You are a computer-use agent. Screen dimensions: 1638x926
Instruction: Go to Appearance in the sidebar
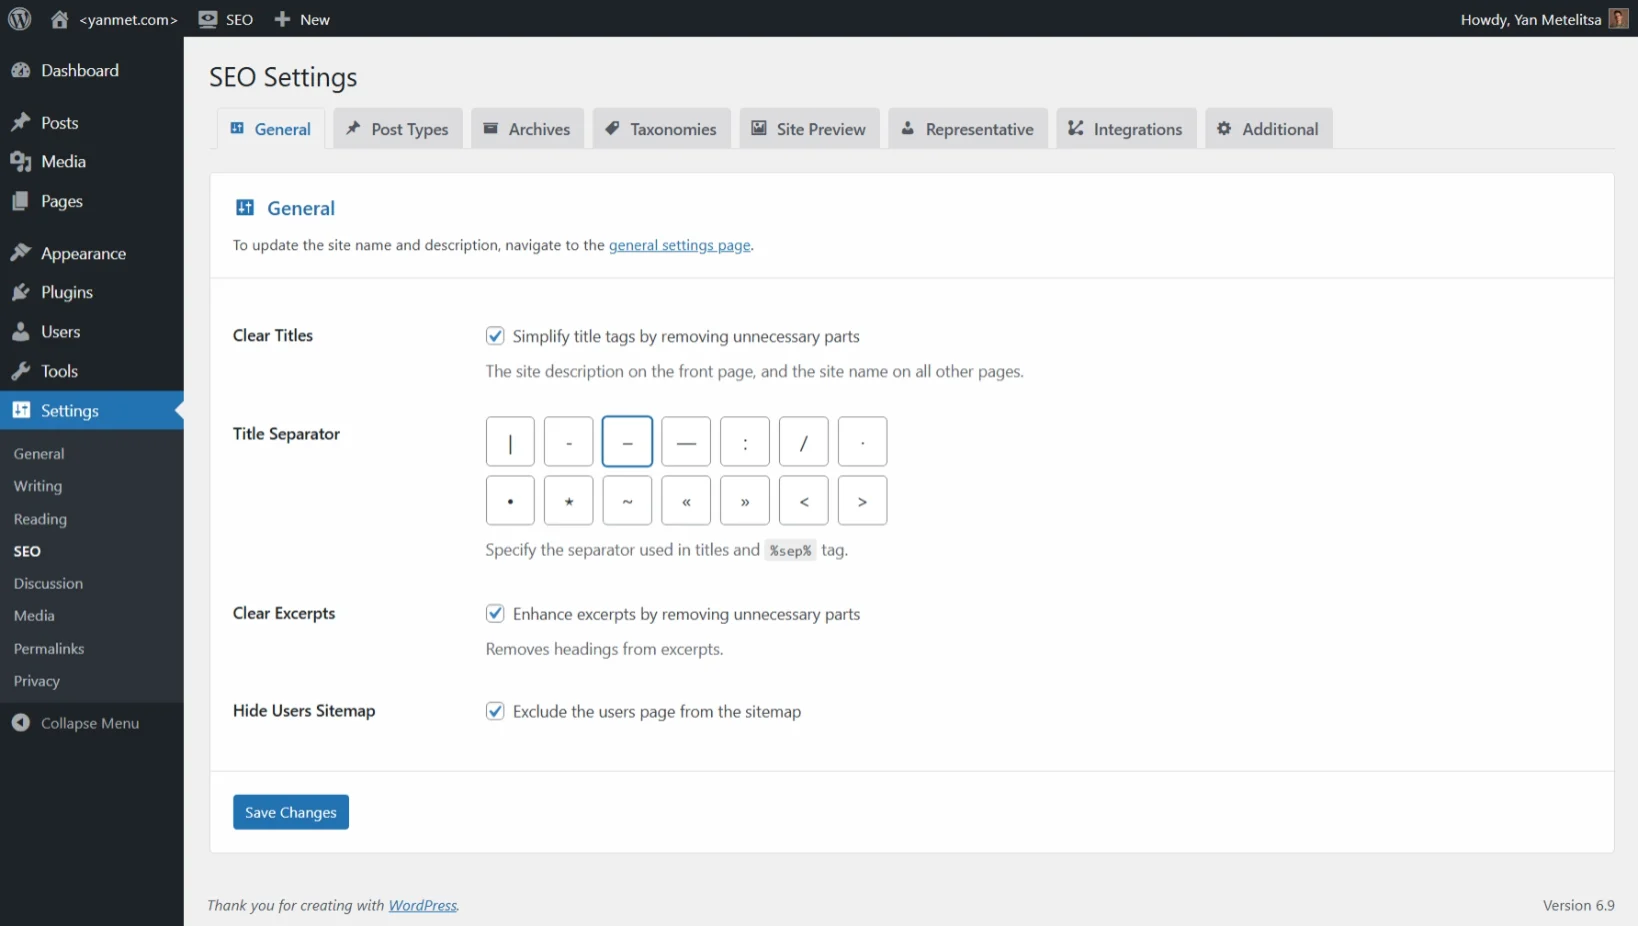point(83,253)
